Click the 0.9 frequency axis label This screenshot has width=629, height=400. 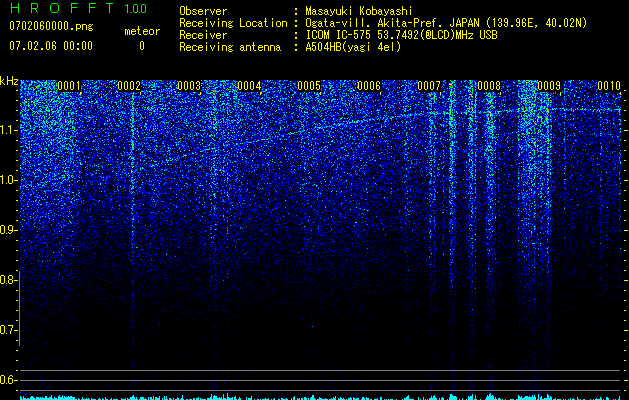[x=8, y=230]
